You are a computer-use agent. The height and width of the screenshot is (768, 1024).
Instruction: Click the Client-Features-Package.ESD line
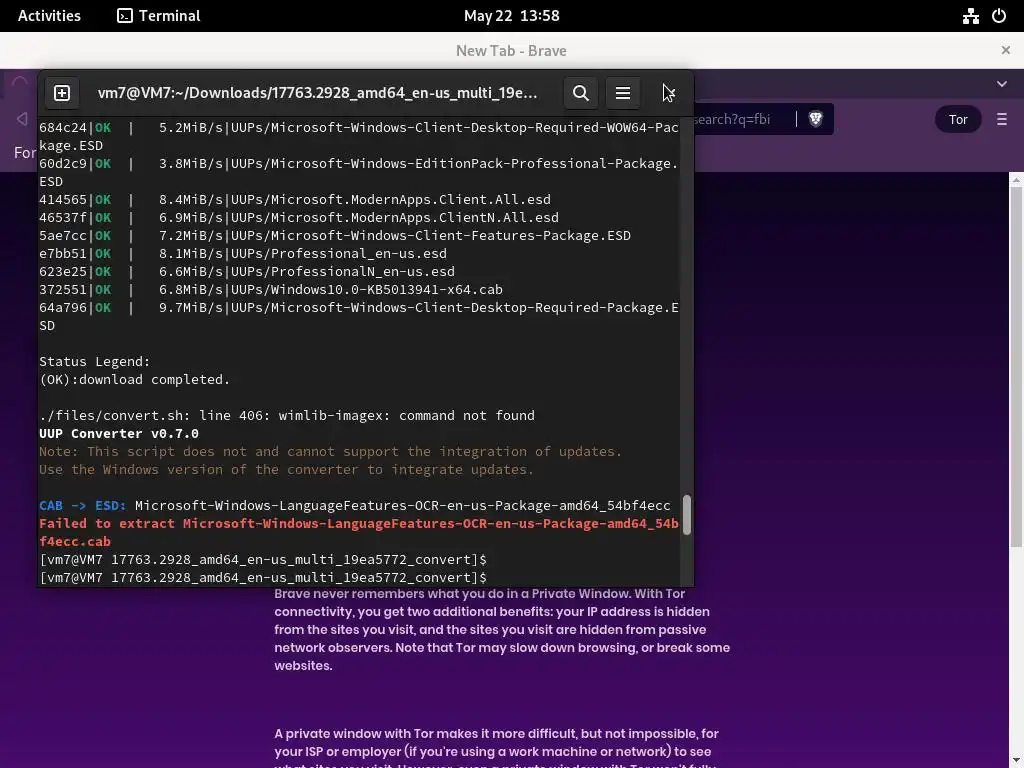(x=335, y=235)
